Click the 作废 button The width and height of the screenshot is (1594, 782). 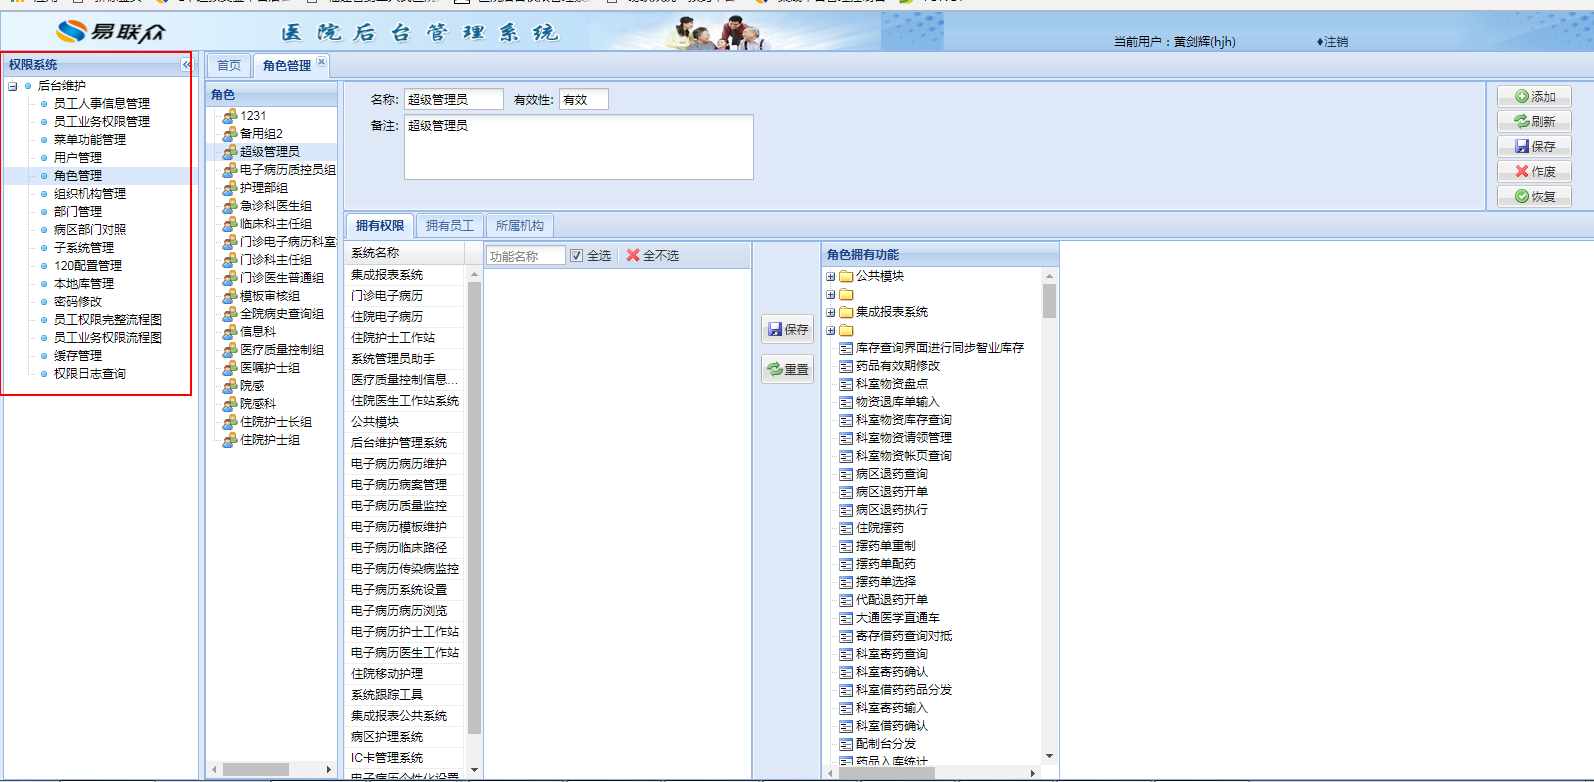1535,172
